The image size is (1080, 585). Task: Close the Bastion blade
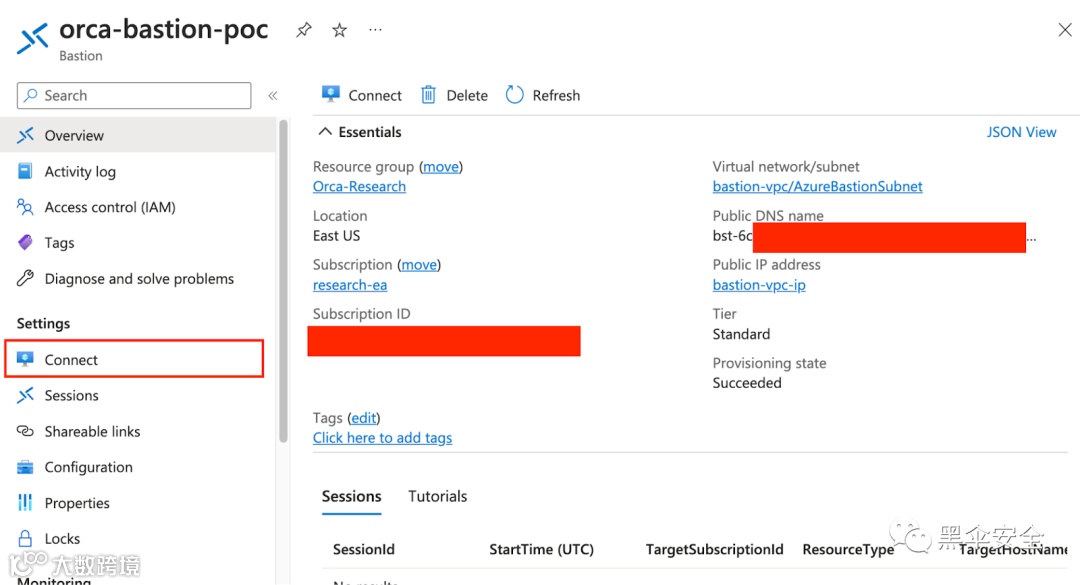point(1065,30)
